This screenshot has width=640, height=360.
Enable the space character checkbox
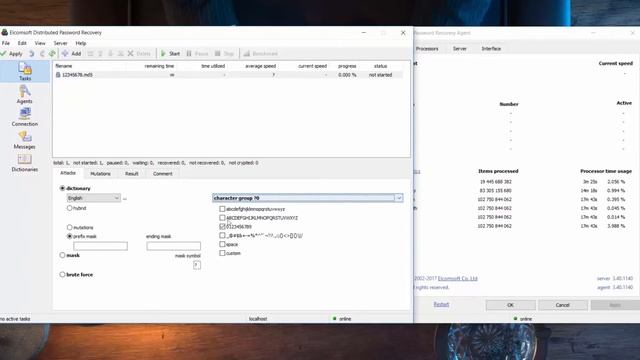[x=222, y=244]
